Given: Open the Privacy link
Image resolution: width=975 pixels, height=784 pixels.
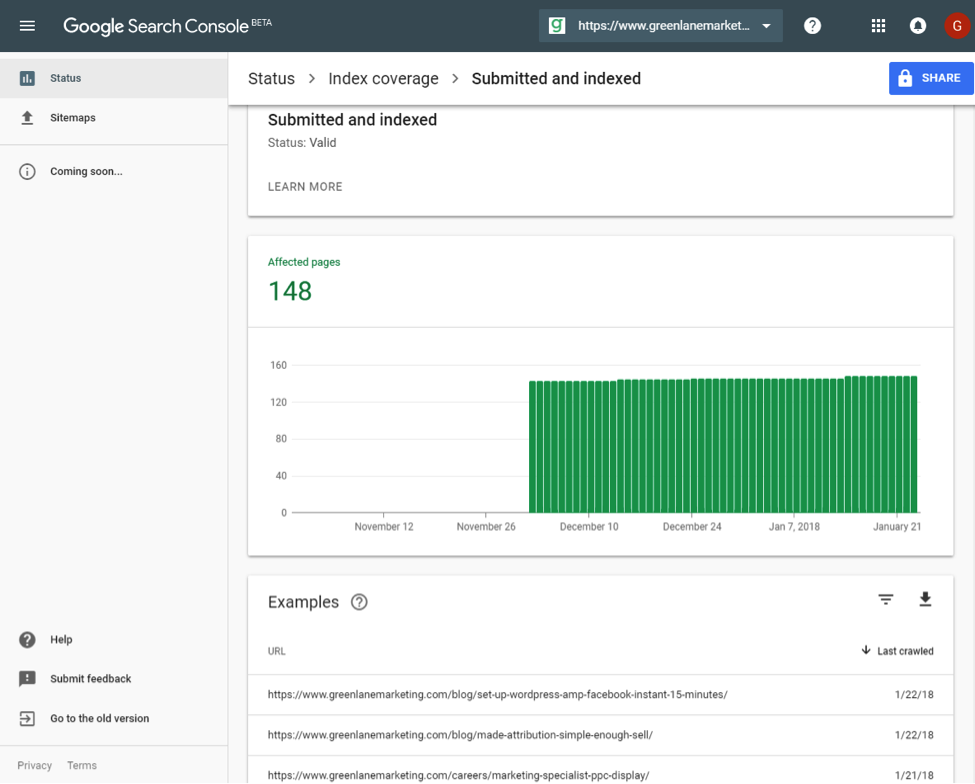Looking at the screenshot, I should (34, 765).
